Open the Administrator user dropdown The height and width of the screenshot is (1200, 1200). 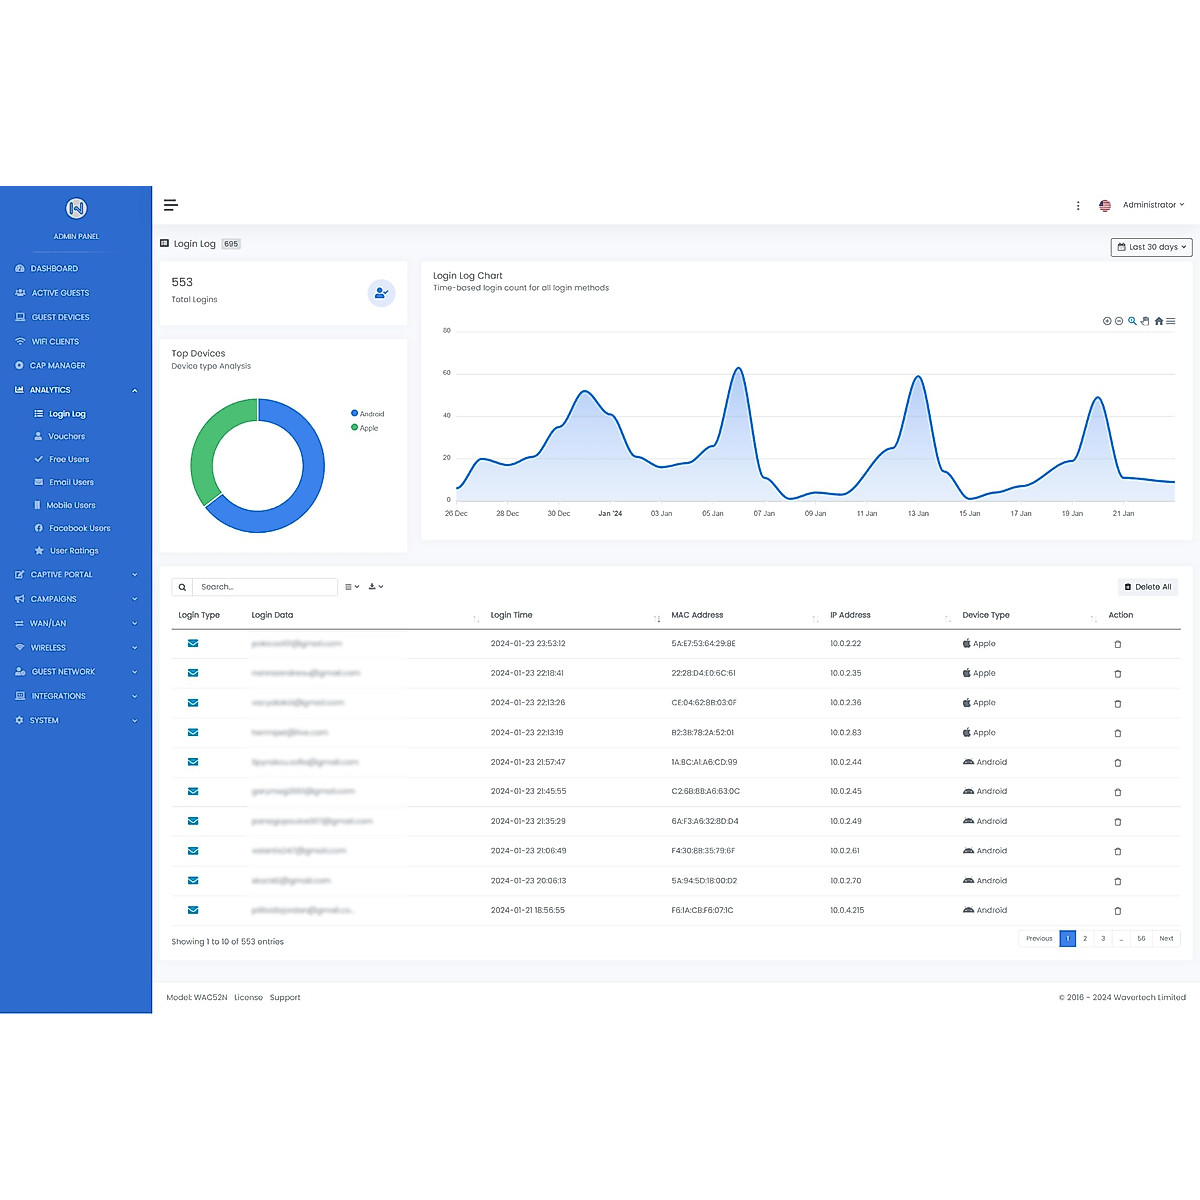[1152, 205]
